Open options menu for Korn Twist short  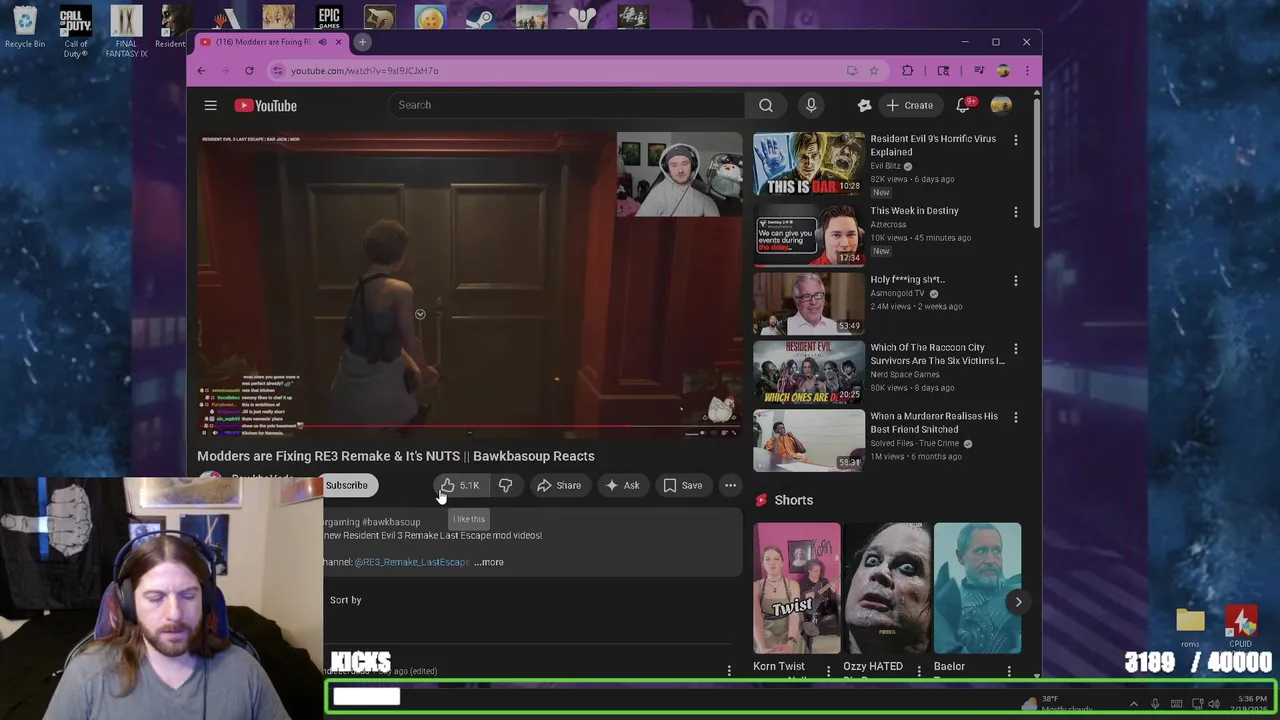(828, 671)
